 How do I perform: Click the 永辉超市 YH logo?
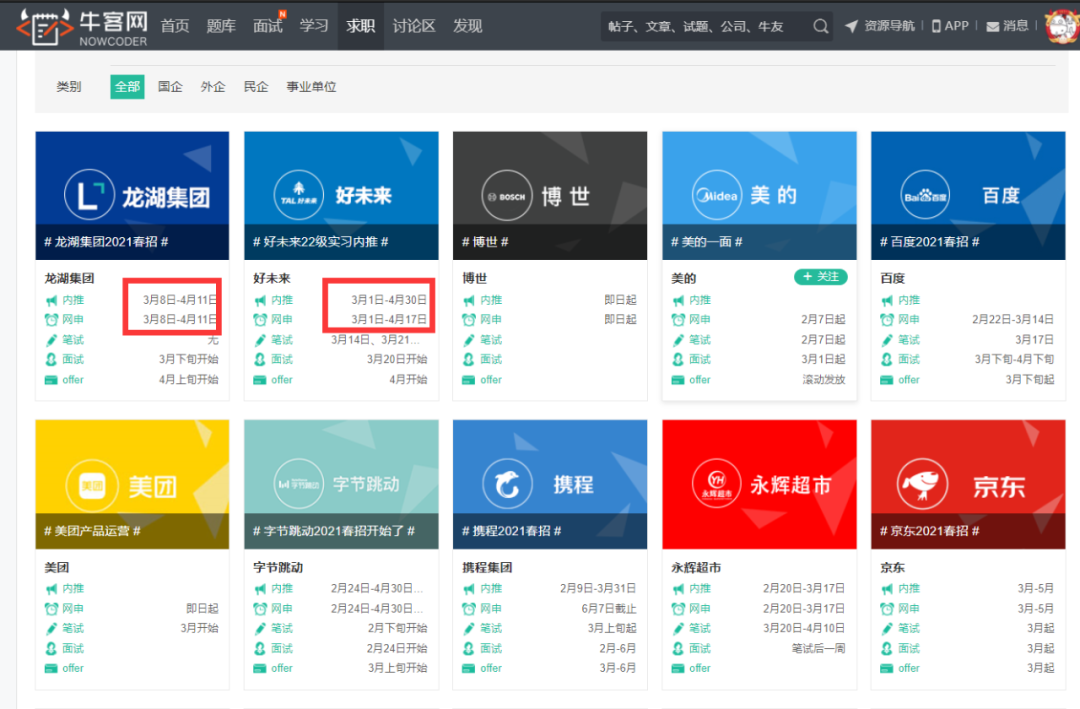[x=716, y=484]
